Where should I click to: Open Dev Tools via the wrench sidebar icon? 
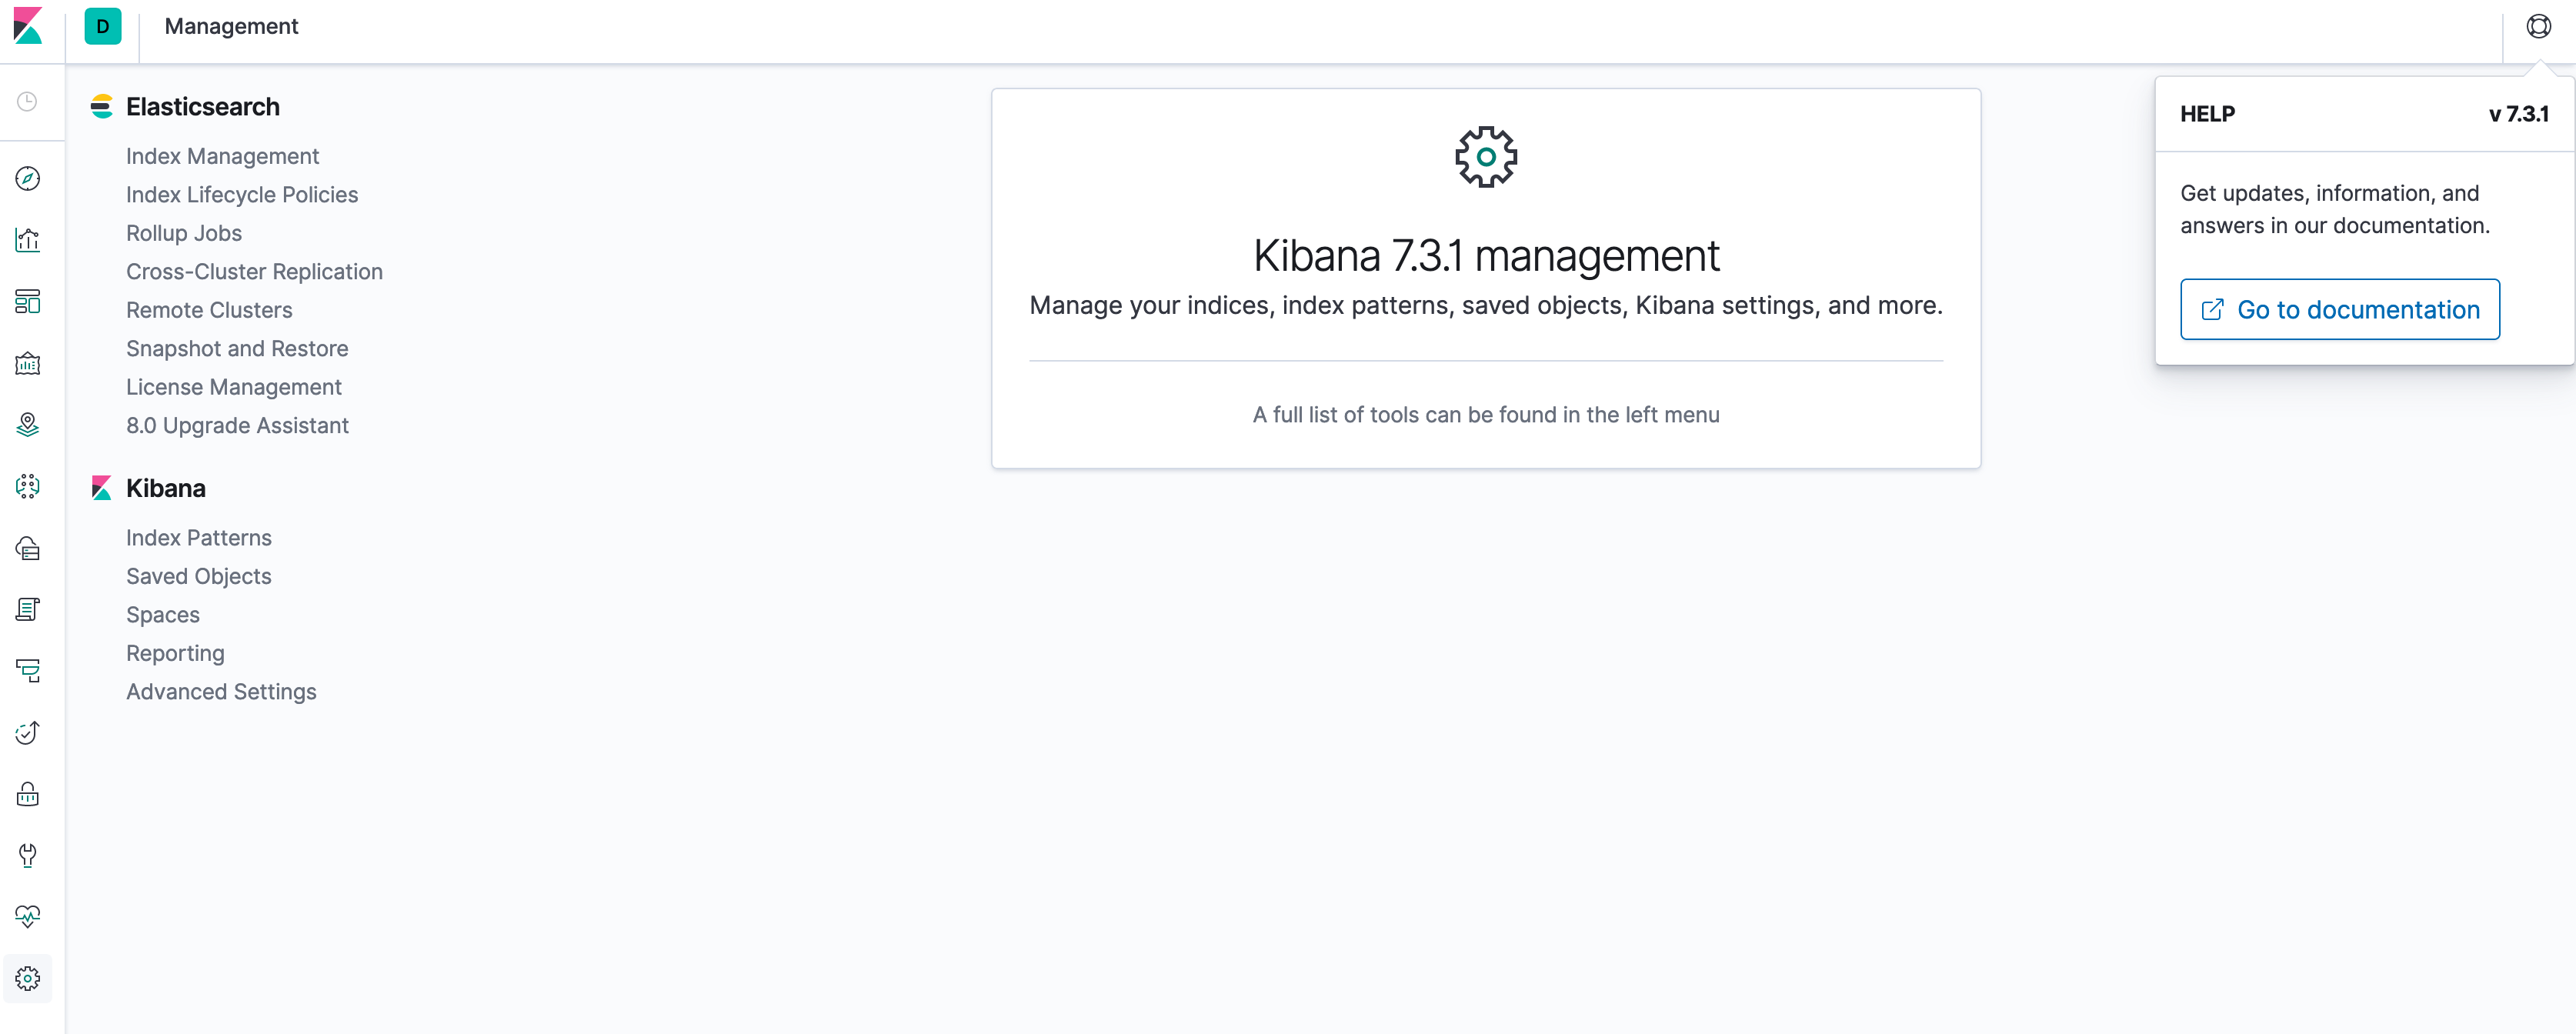[28, 855]
